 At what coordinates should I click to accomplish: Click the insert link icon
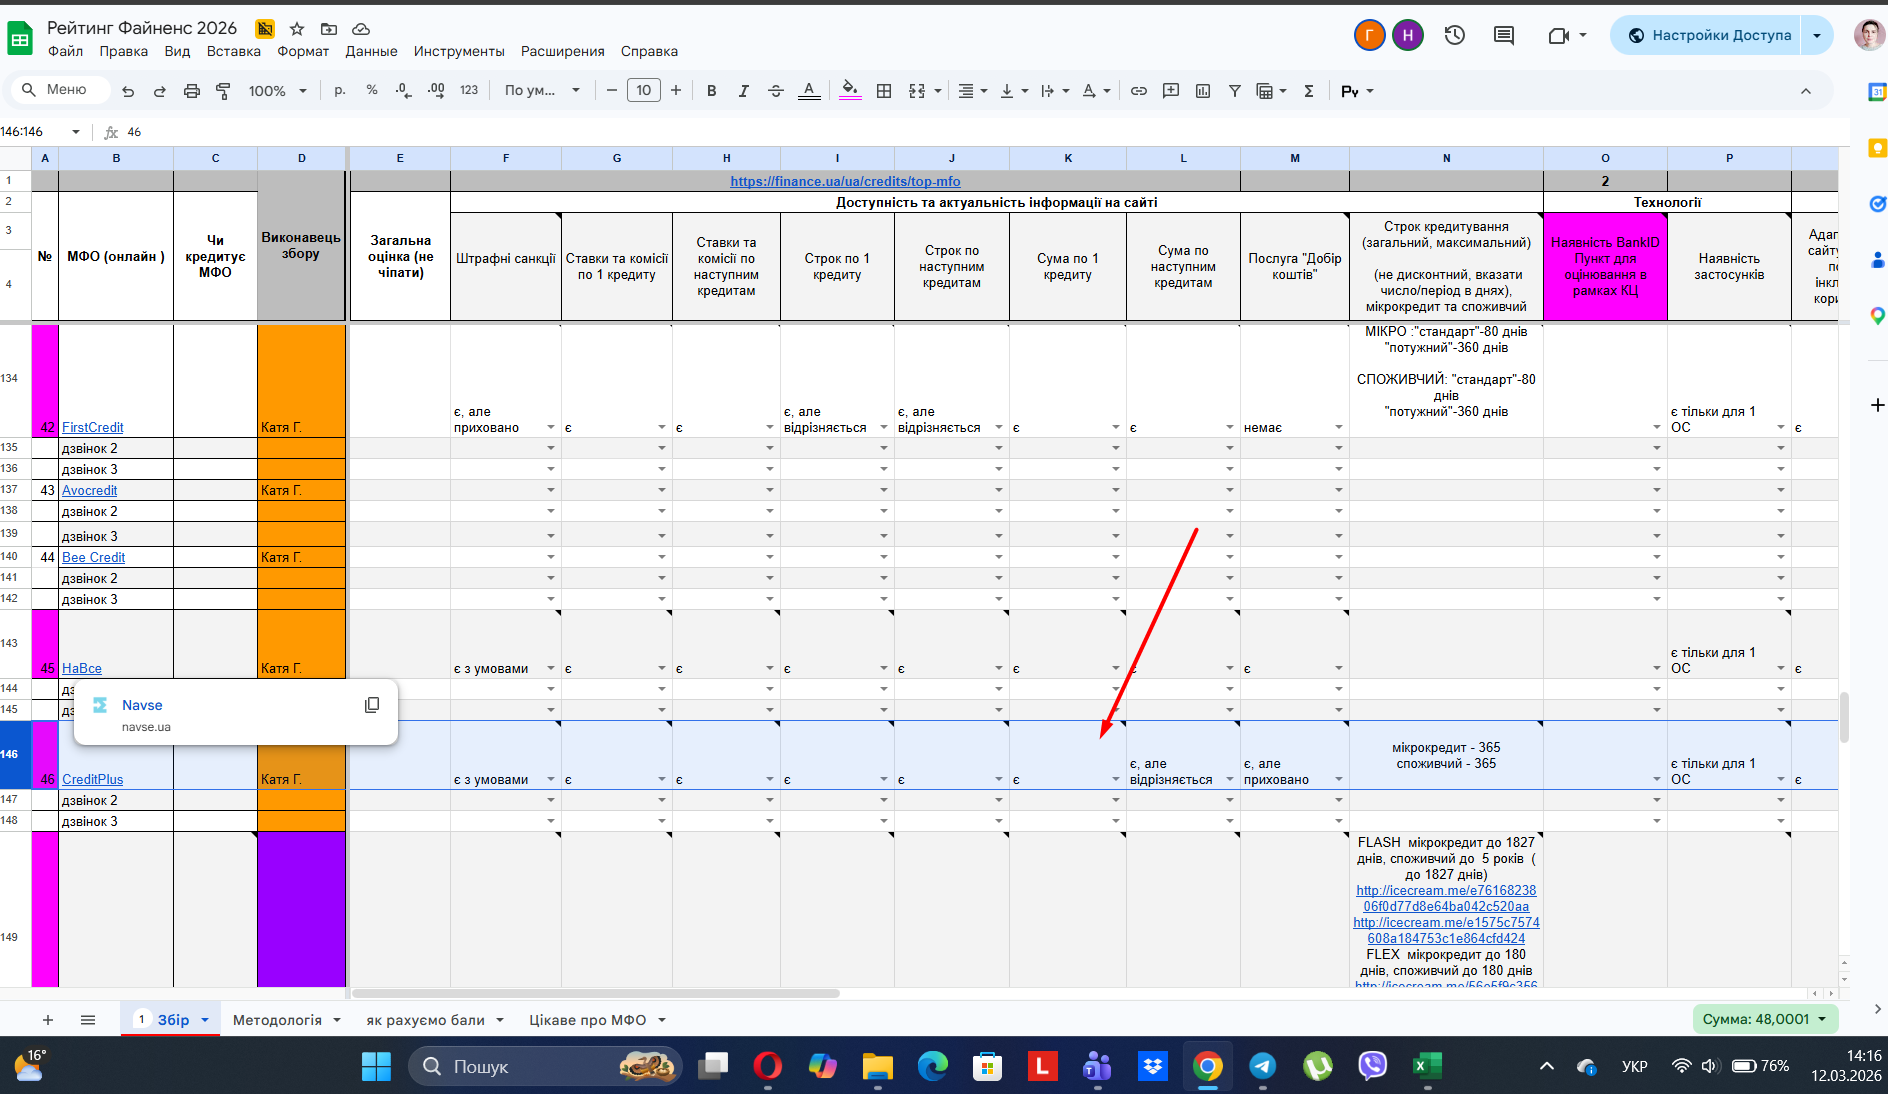[1138, 91]
